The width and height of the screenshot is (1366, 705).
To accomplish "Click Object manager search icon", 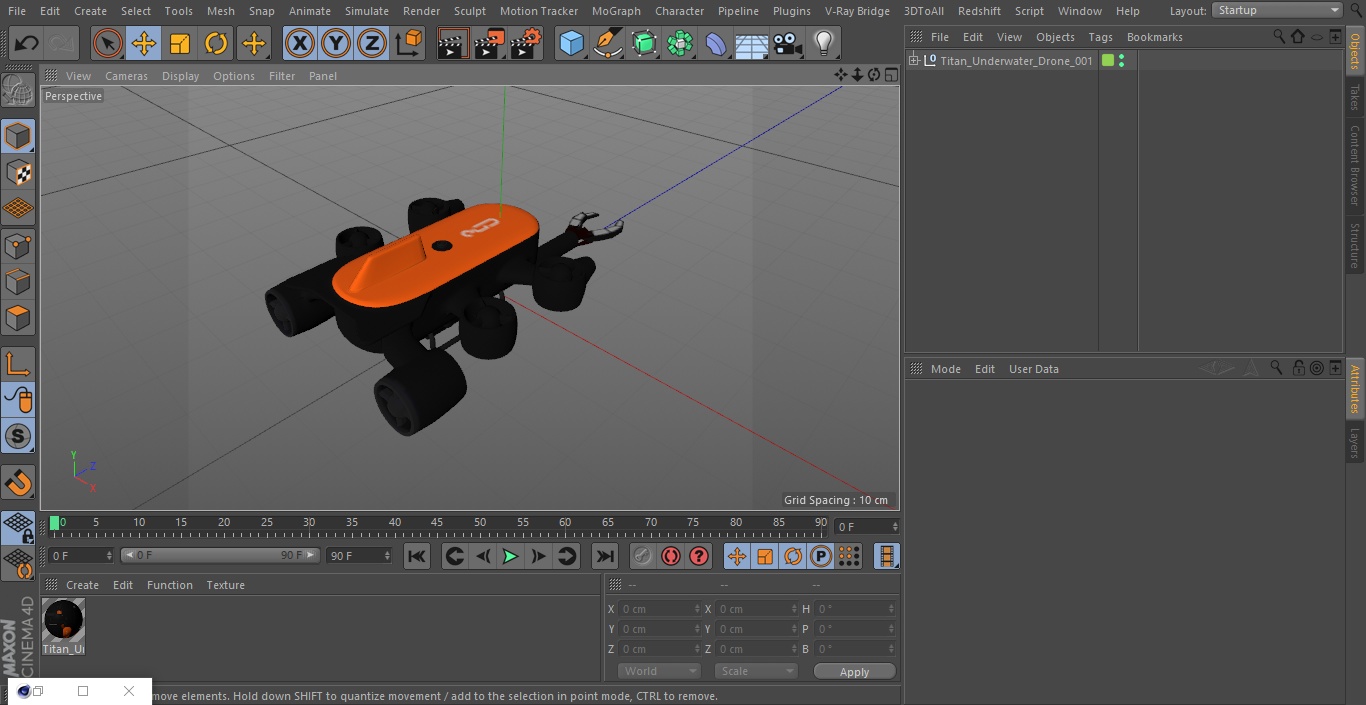I will point(1279,37).
